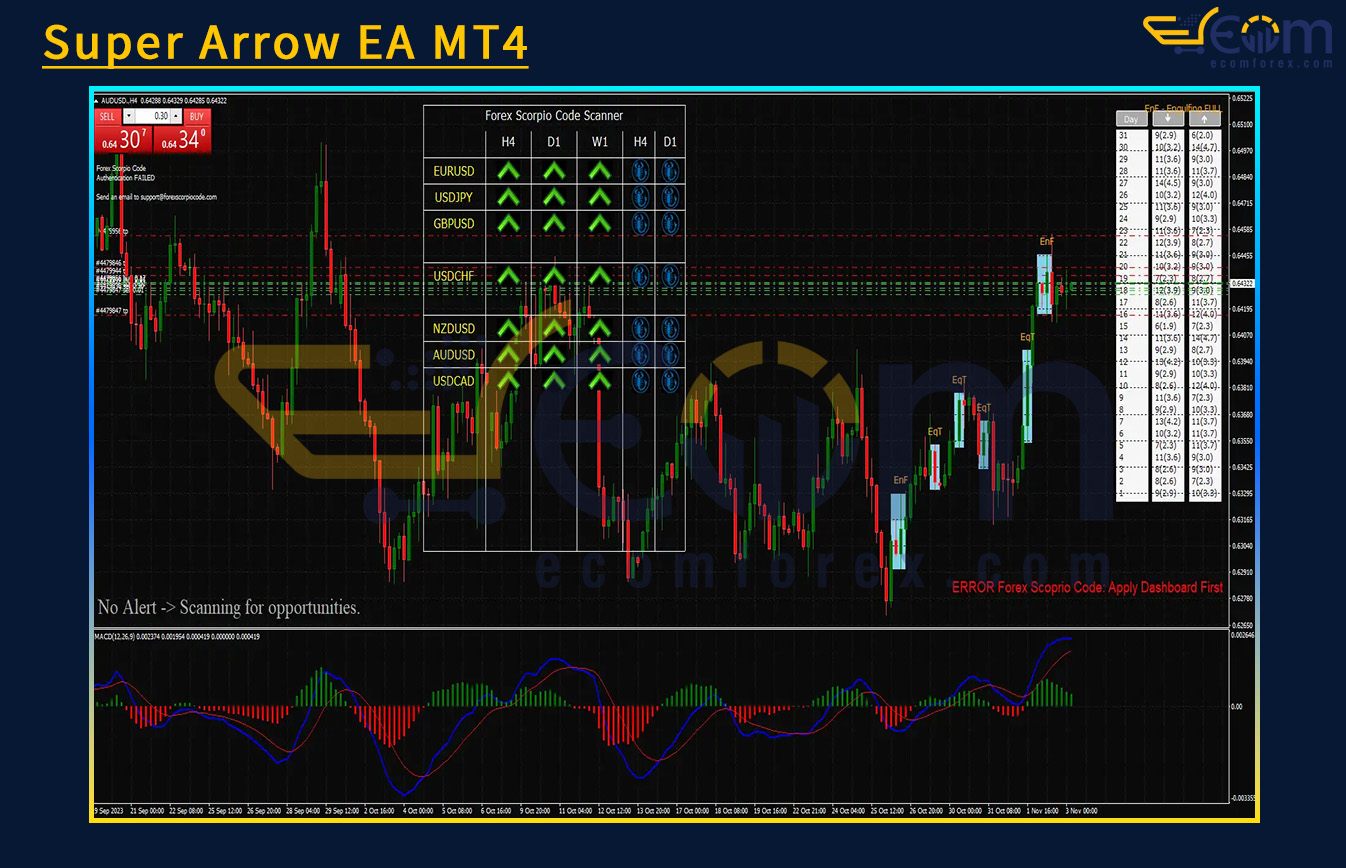Open the USDCAD D1 scorpion icon

coord(670,380)
